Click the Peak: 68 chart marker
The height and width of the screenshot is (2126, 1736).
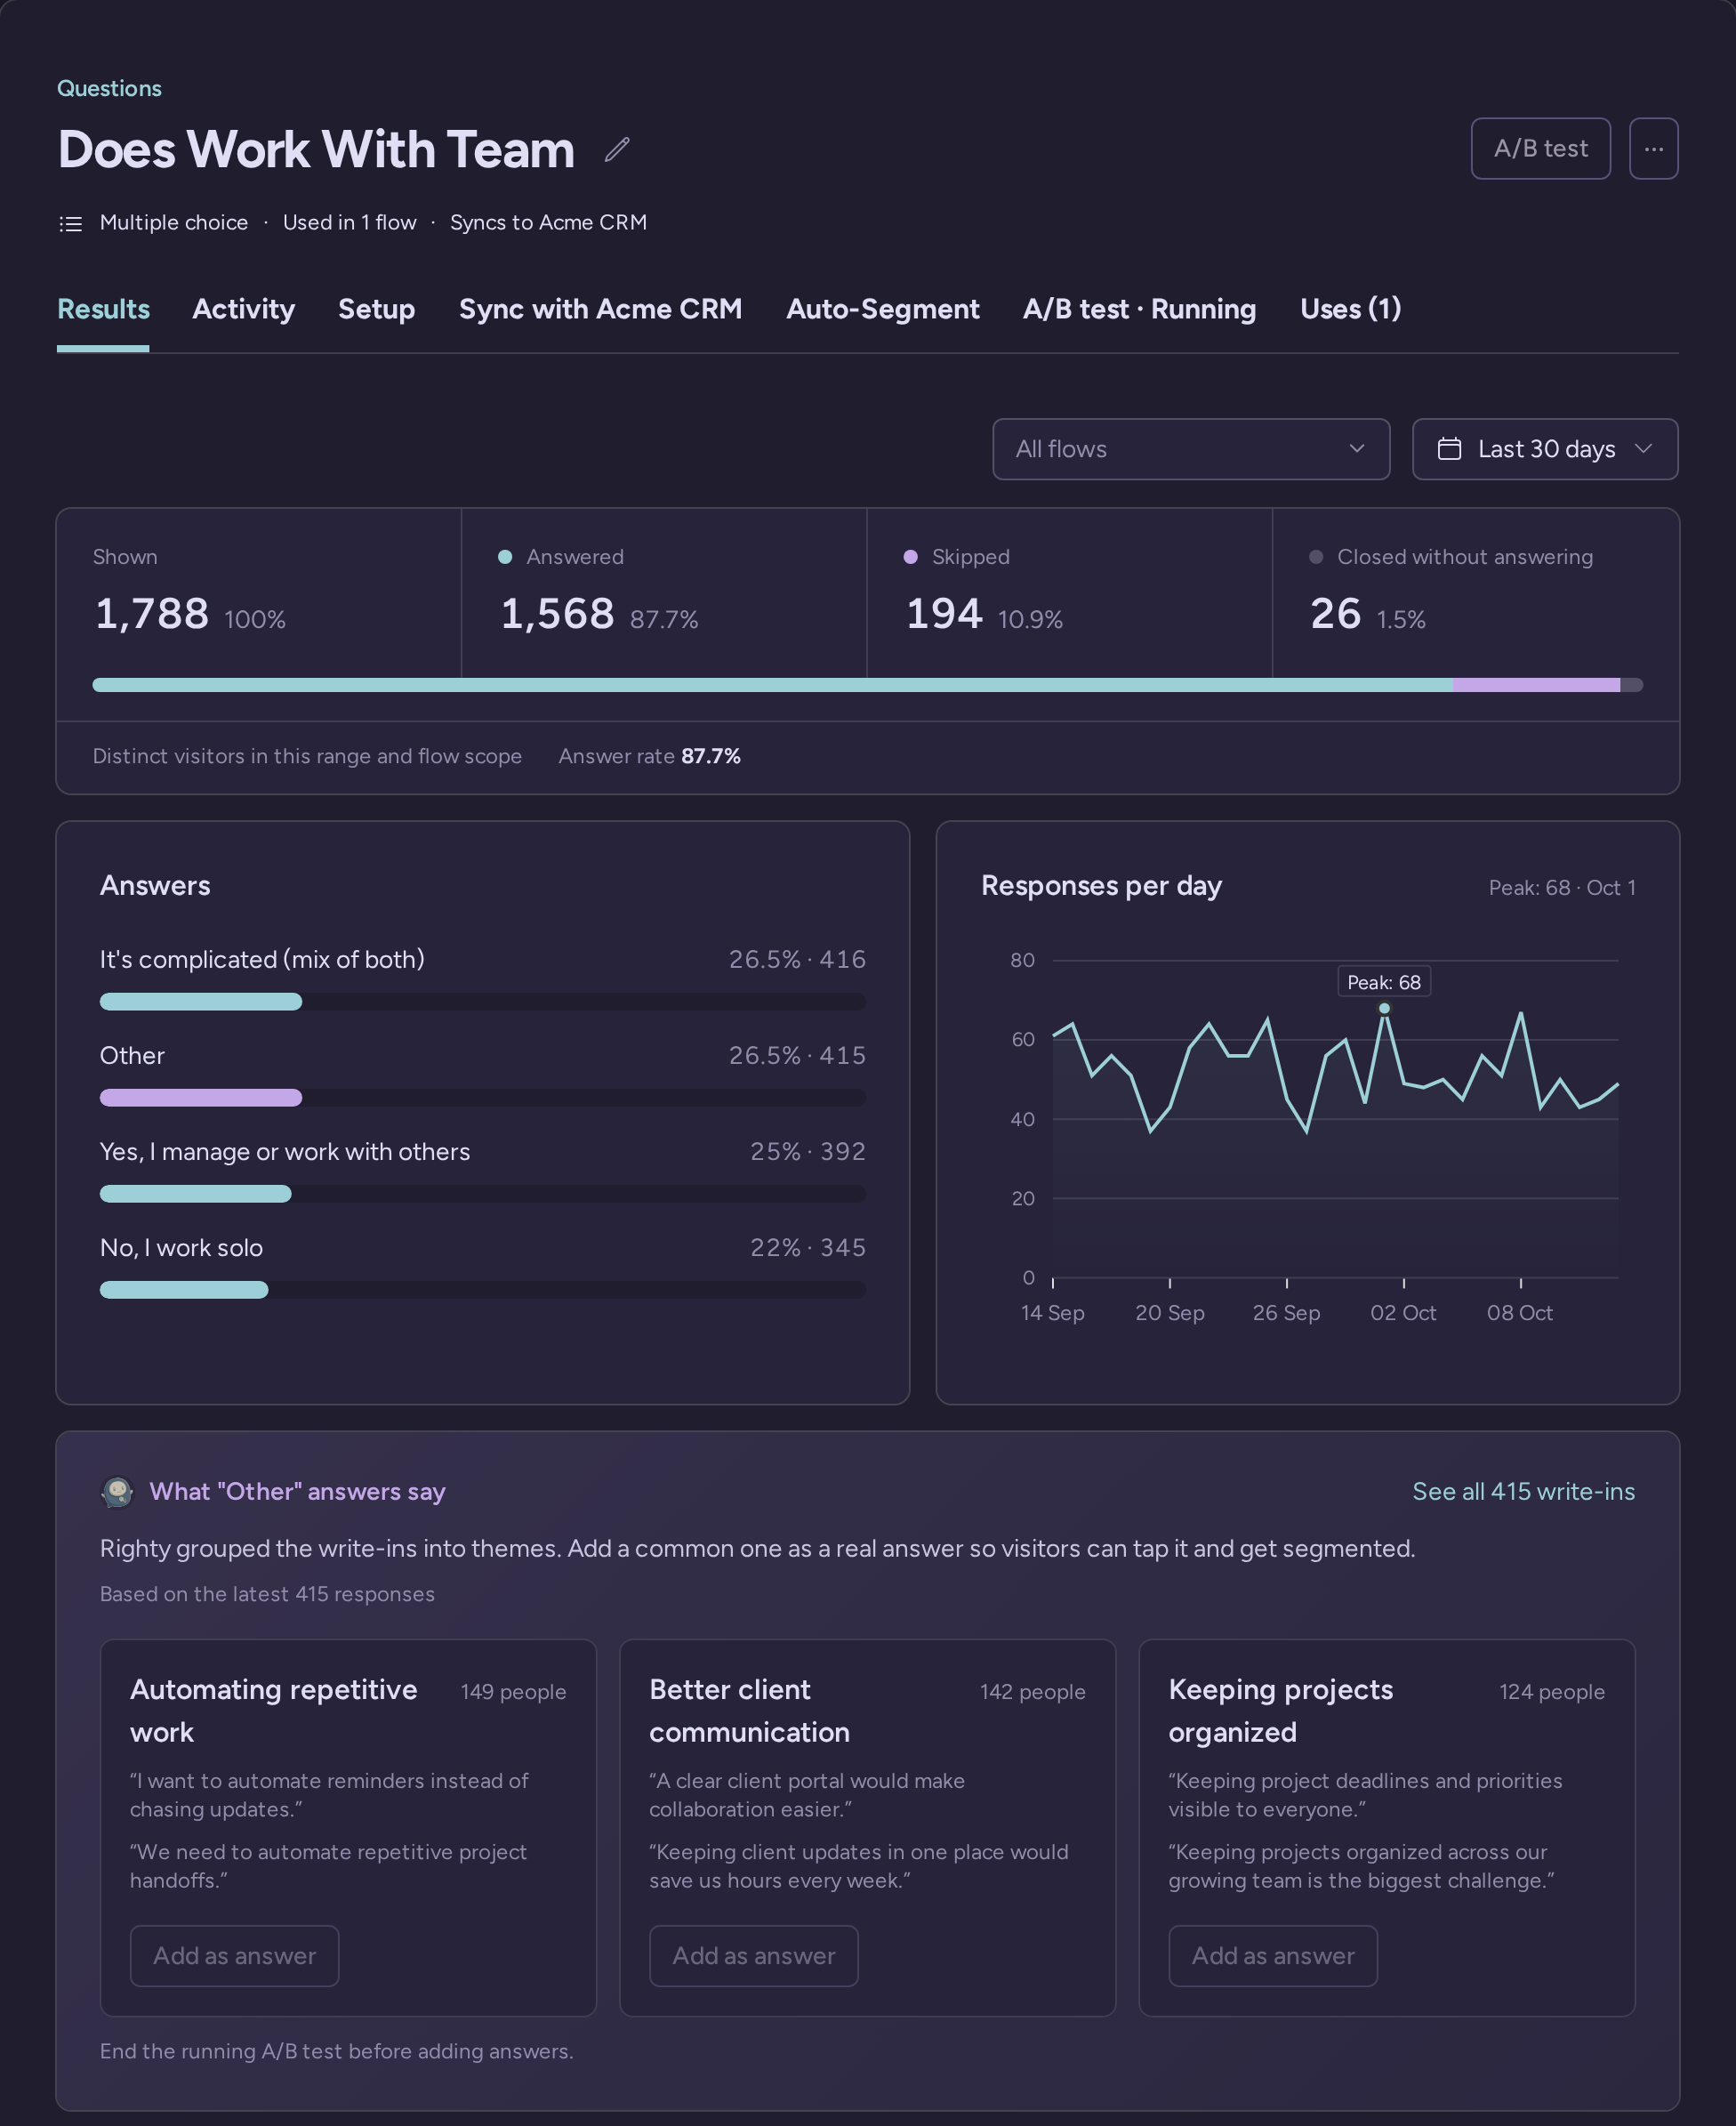[x=1384, y=1008]
